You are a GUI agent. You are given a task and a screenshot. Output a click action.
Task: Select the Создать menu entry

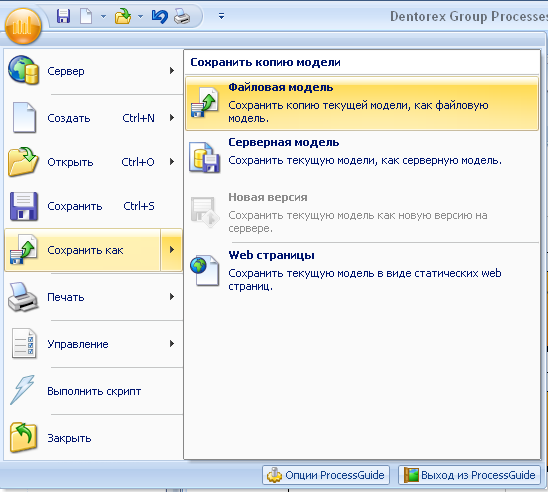click(93, 118)
